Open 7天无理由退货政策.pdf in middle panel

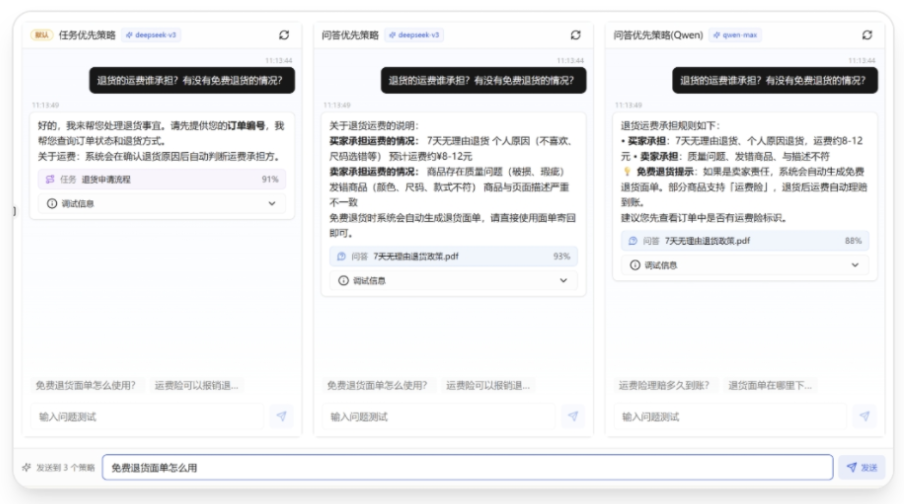[453, 256]
